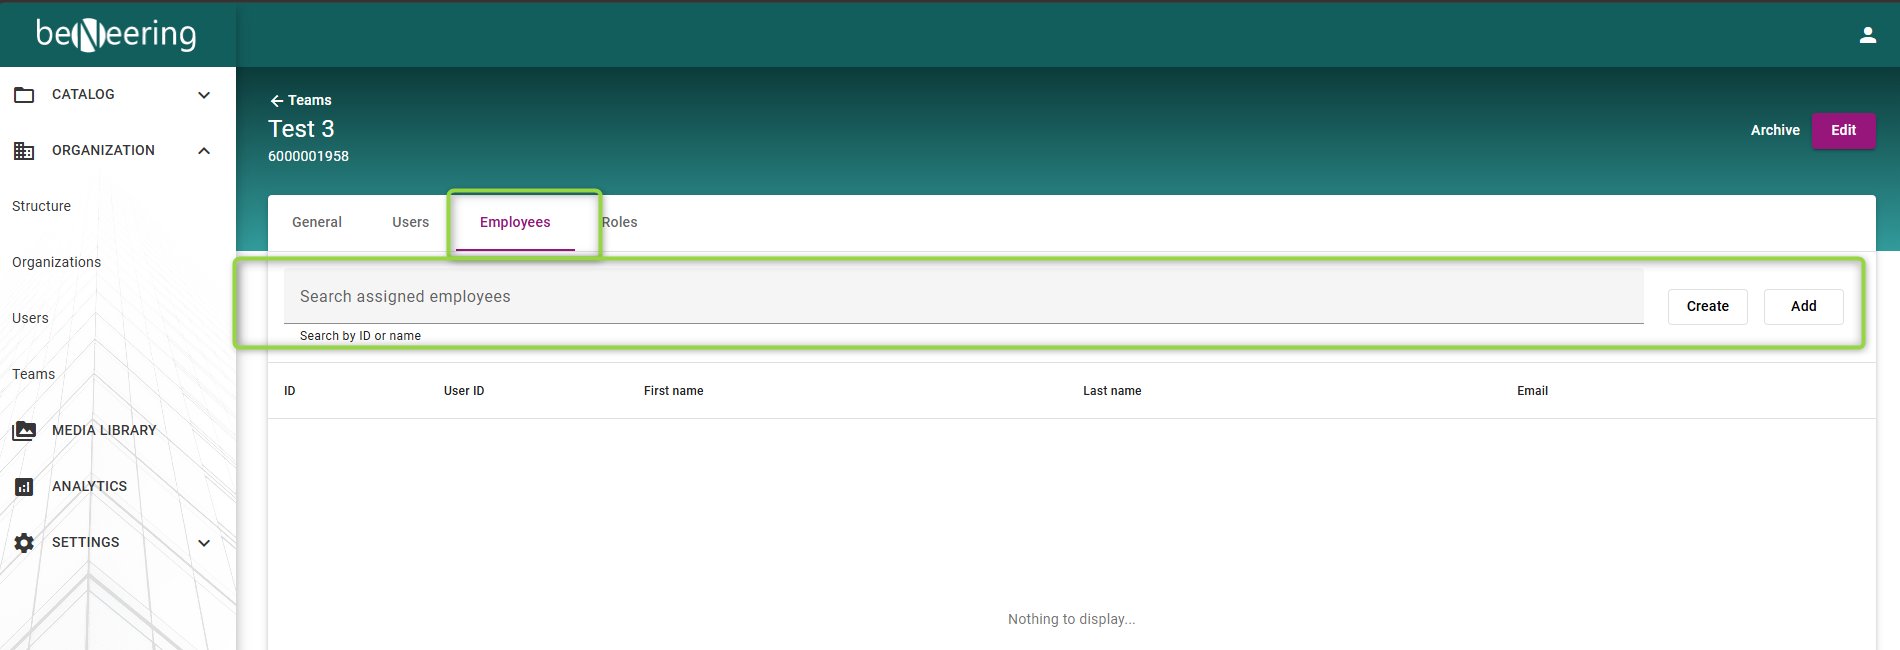Click the First name column header
Image resolution: width=1900 pixels, height=650 pixels.
click(674, 391)
